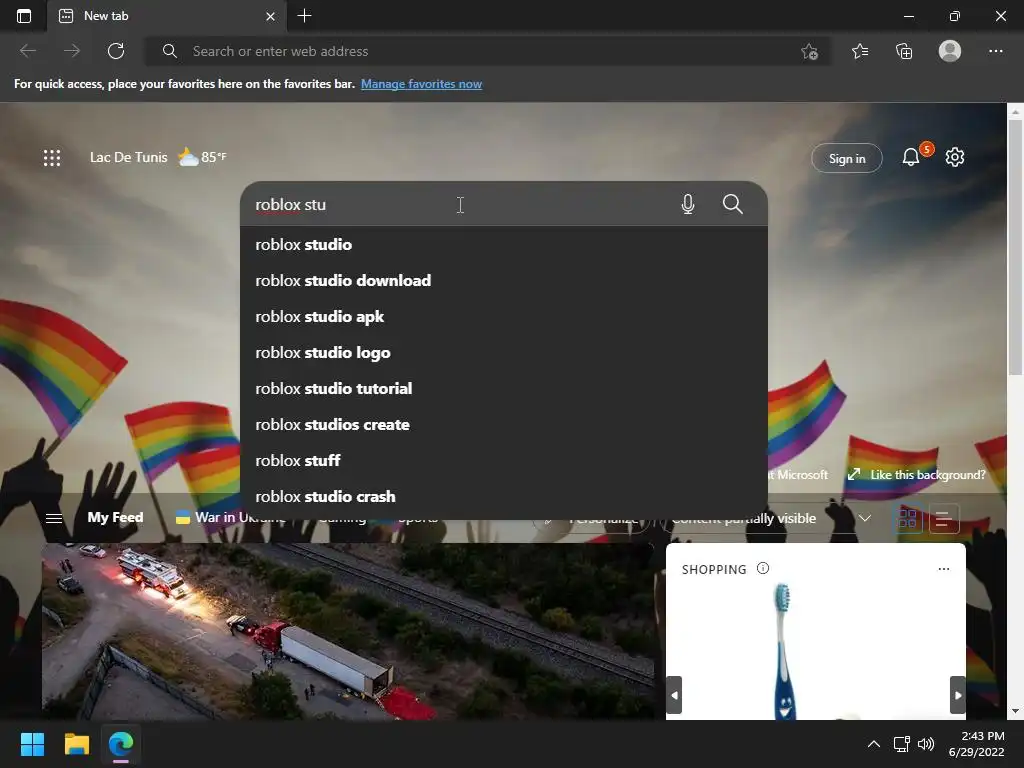Open Lac De Tunis weather

click(x=158, y=157)
